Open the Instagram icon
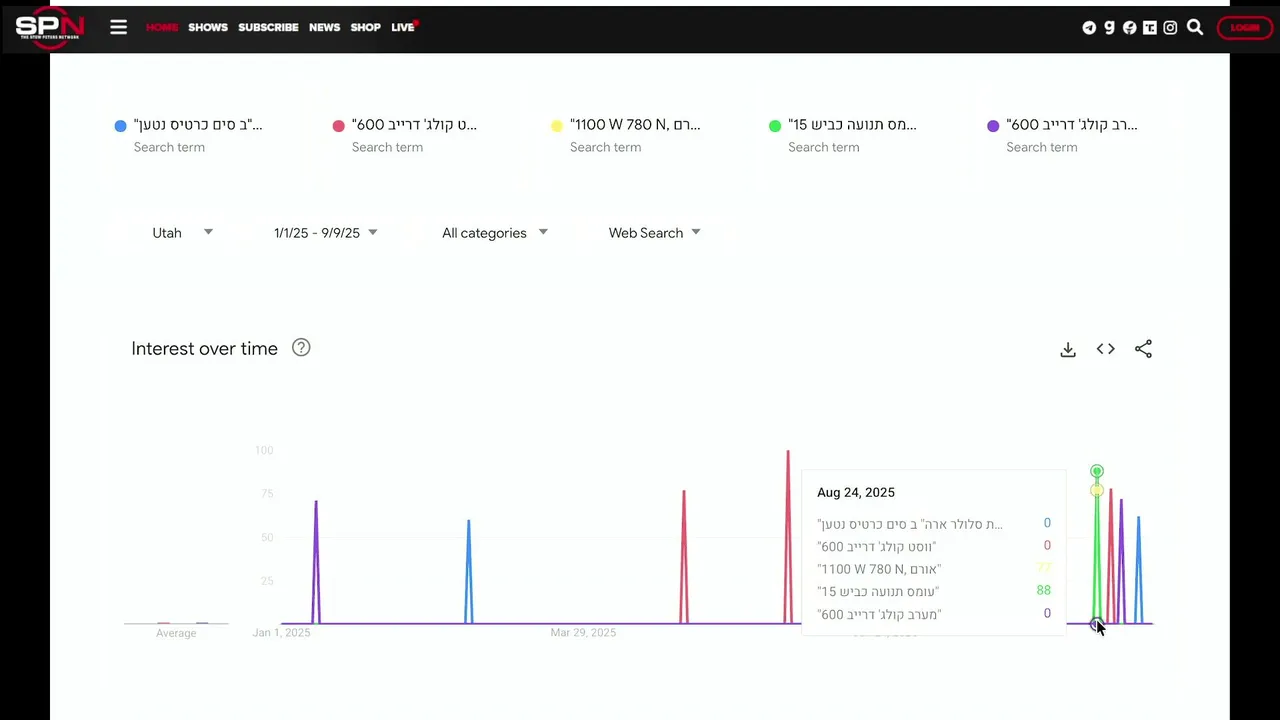This screenshot has height=720, width=1280. pyautogui.click(x=1170, y=28)
